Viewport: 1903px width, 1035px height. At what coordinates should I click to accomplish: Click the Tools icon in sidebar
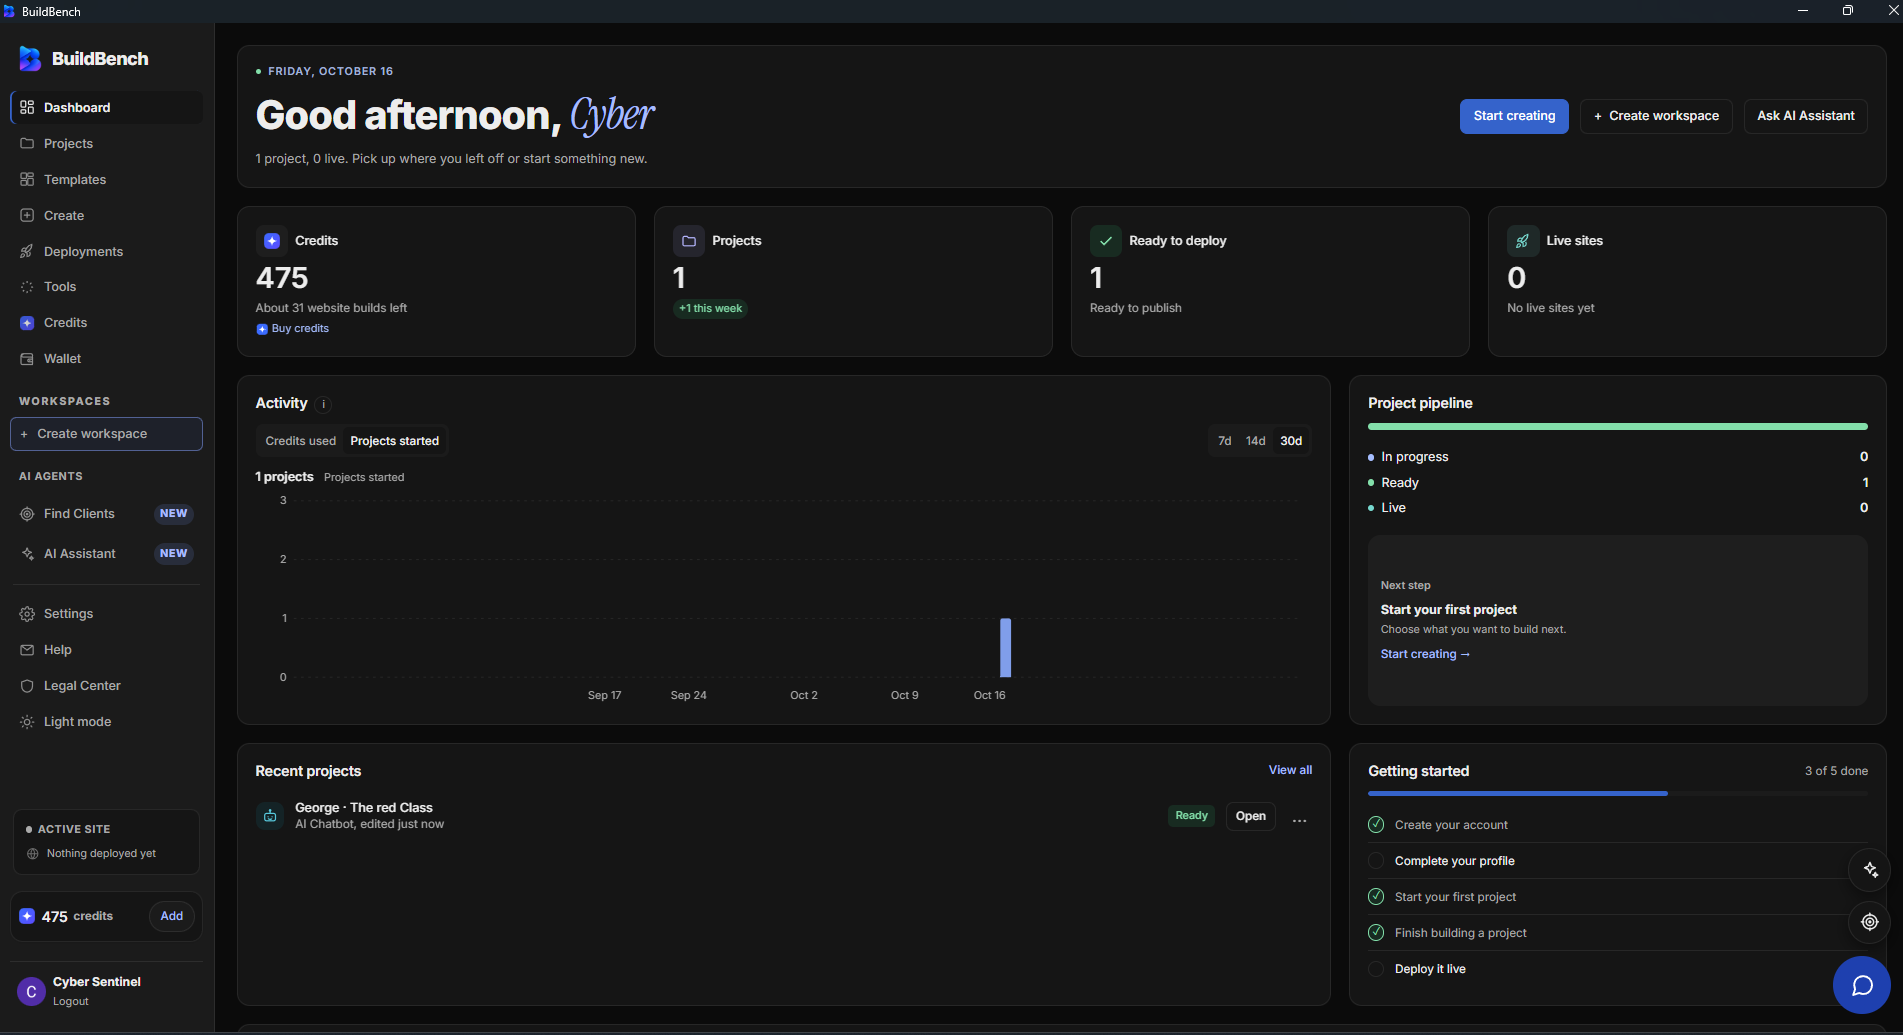pyautogui.click(x=27, y=287)
